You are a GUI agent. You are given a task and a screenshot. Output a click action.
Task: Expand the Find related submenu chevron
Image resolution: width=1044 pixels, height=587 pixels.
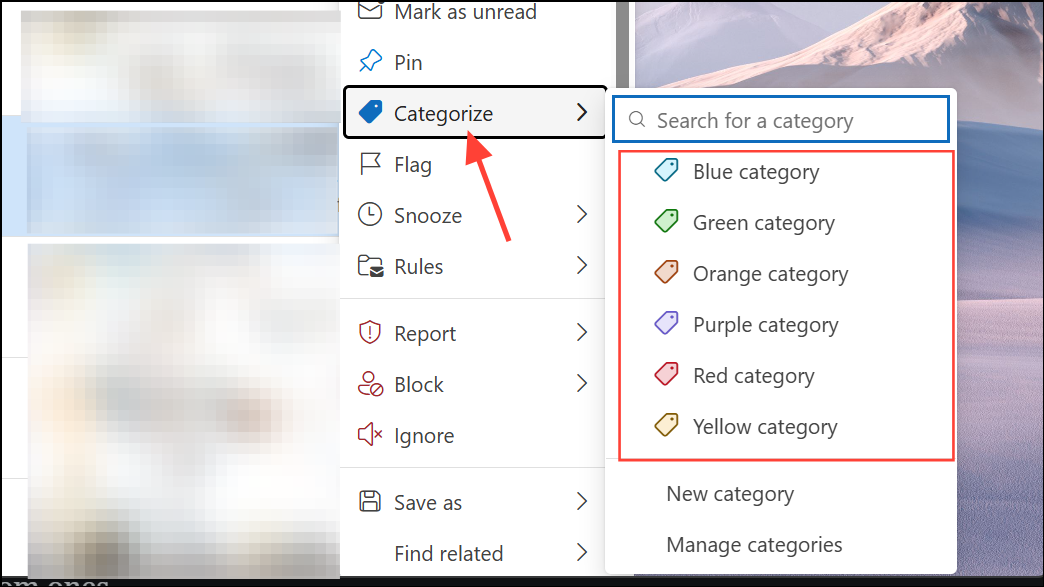click(x=582, y=552)
